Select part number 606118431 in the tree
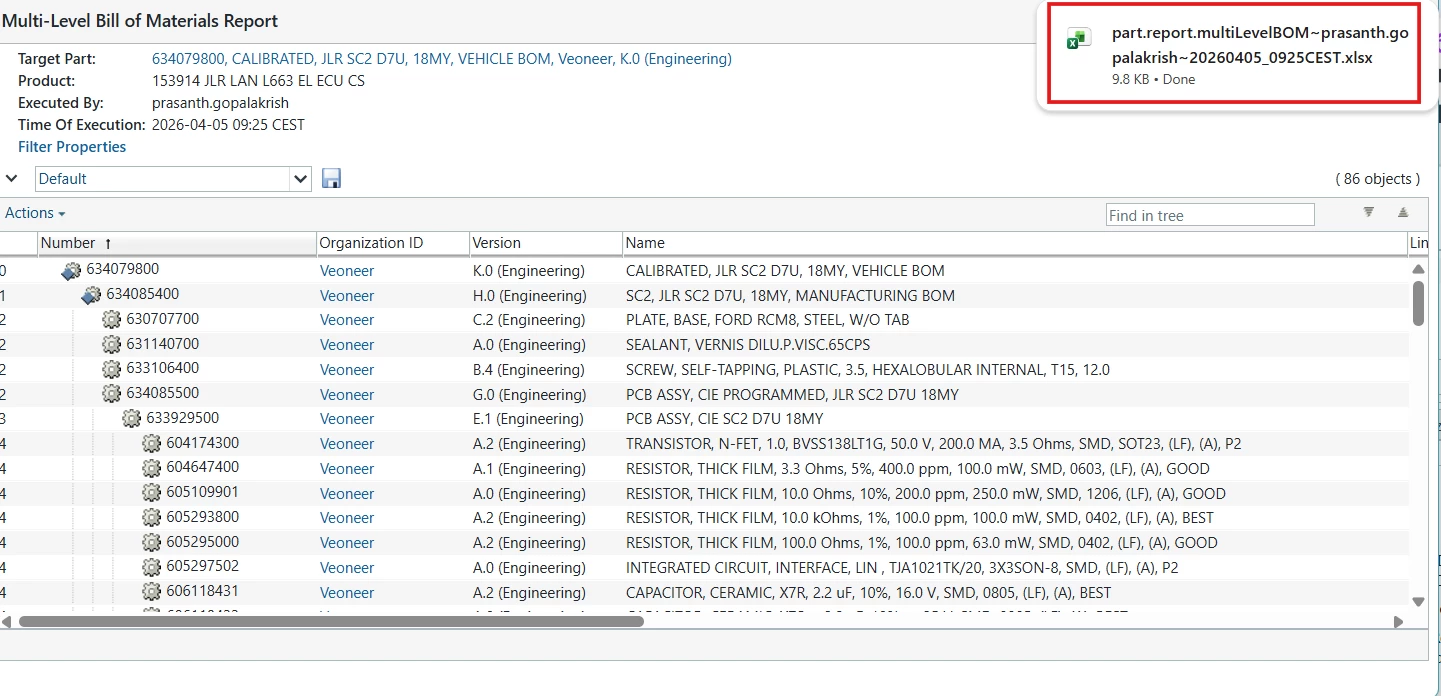The height and width of the screenshot is (696, 1441). point(203,591)
